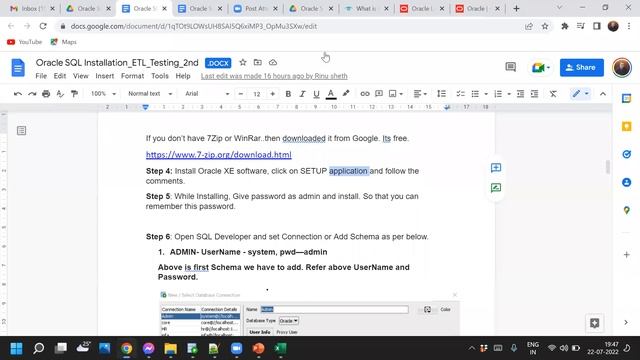Click the Explore button at bottom right
The width and height of the screenshot is (640, 360).
tap(595, 323)
